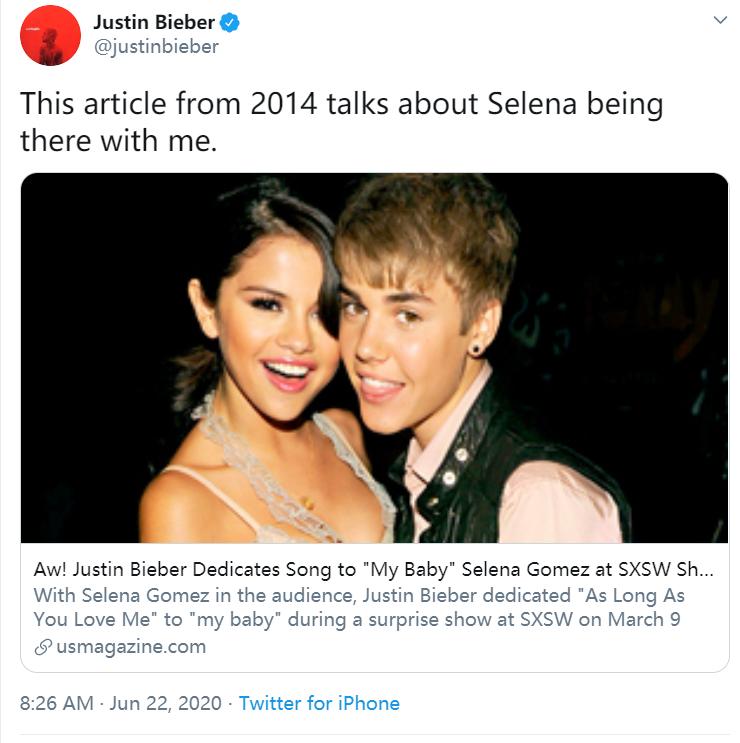Click the truncated "Sh..." headline ending
This screenshot has height=743, width=740.
click(x=698, y=569)
